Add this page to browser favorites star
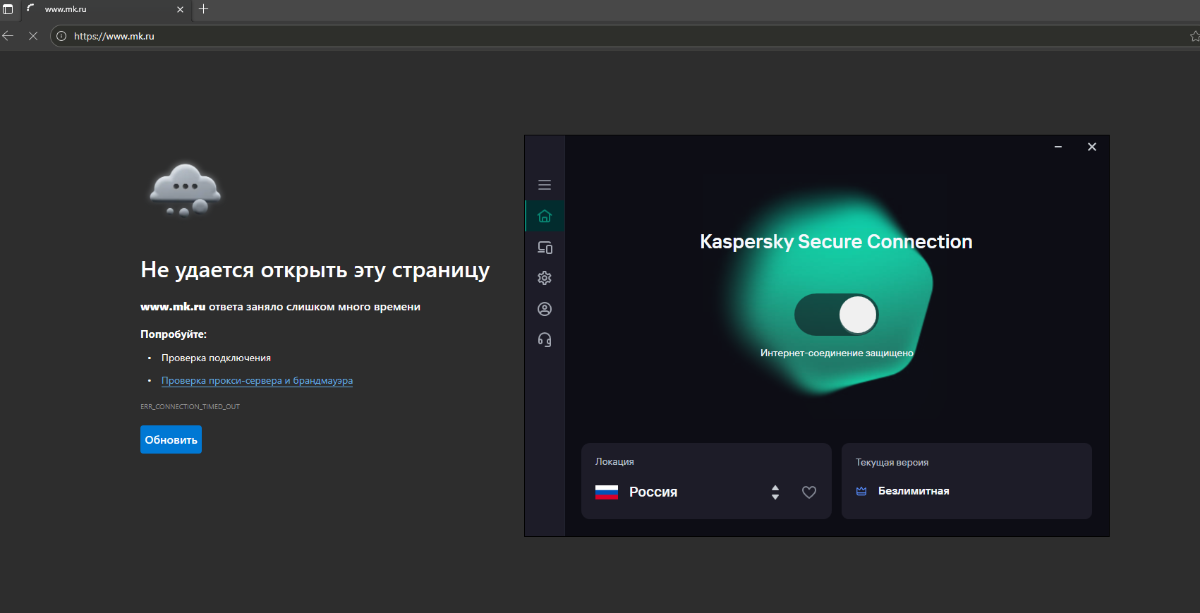The width and height of the screenshot is (1200, 613). pos(1194,36)
